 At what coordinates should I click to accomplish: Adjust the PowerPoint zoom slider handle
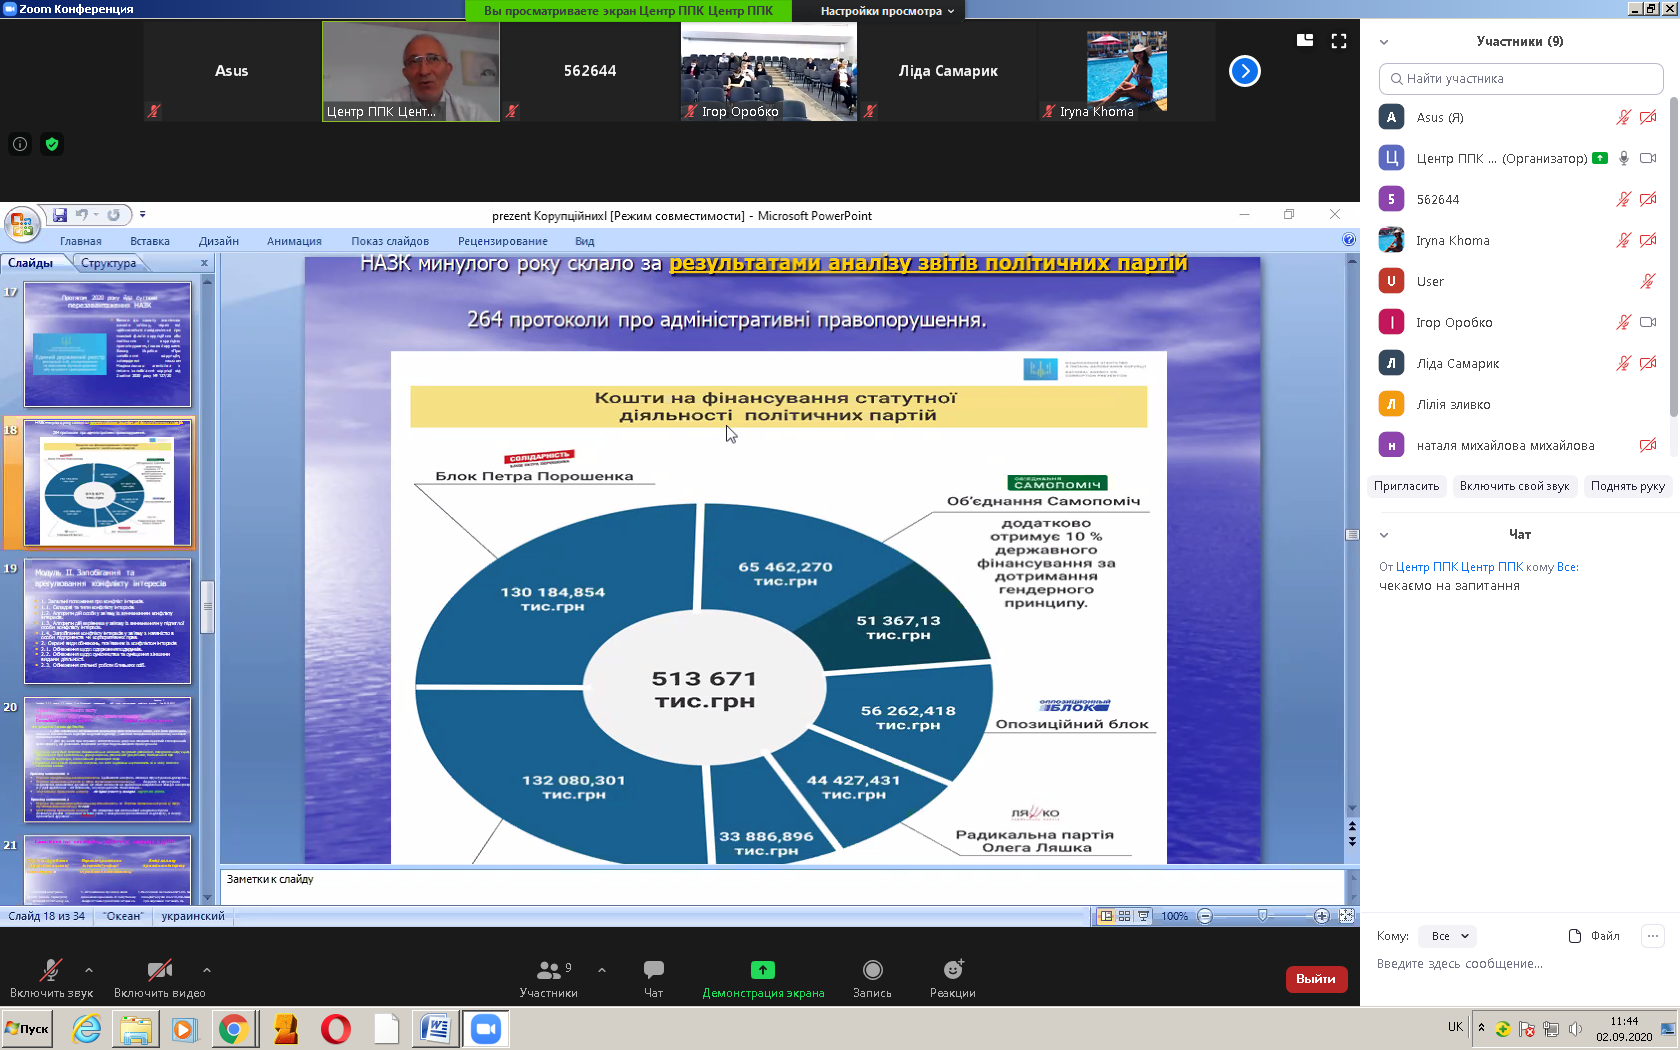coord(1263,916)
